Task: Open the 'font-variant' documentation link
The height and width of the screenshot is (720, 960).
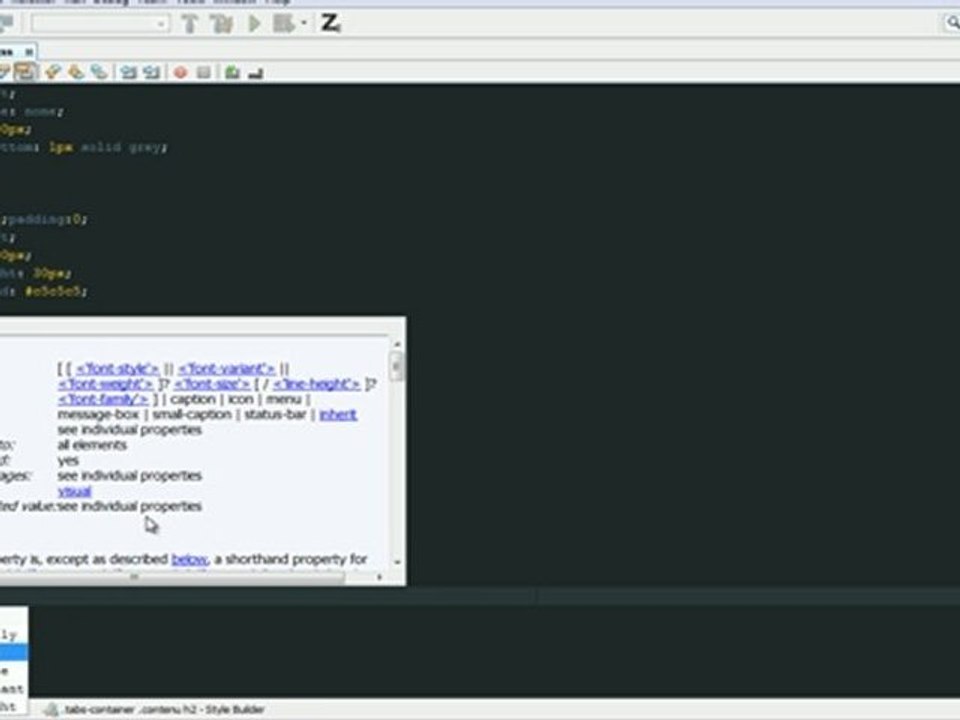Action: 227,369
